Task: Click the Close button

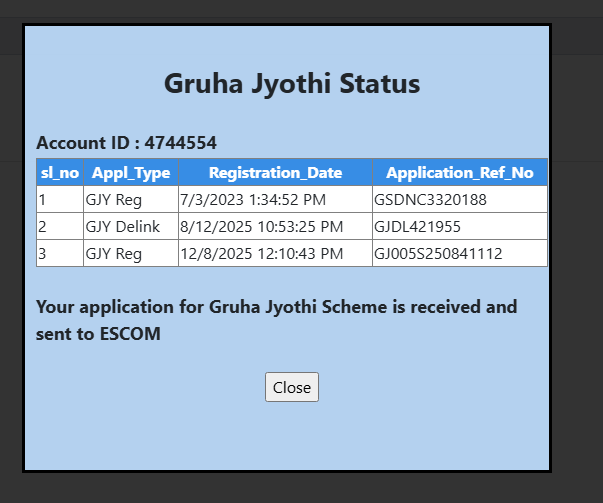Action: (x=292, y=387)
